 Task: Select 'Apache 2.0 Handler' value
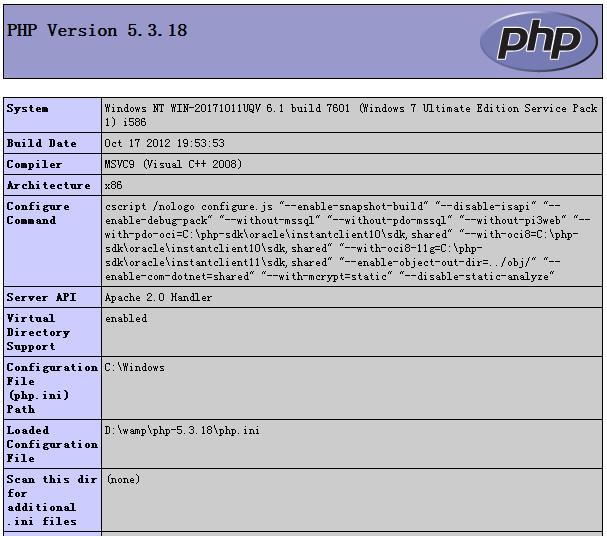coord(158,297)
